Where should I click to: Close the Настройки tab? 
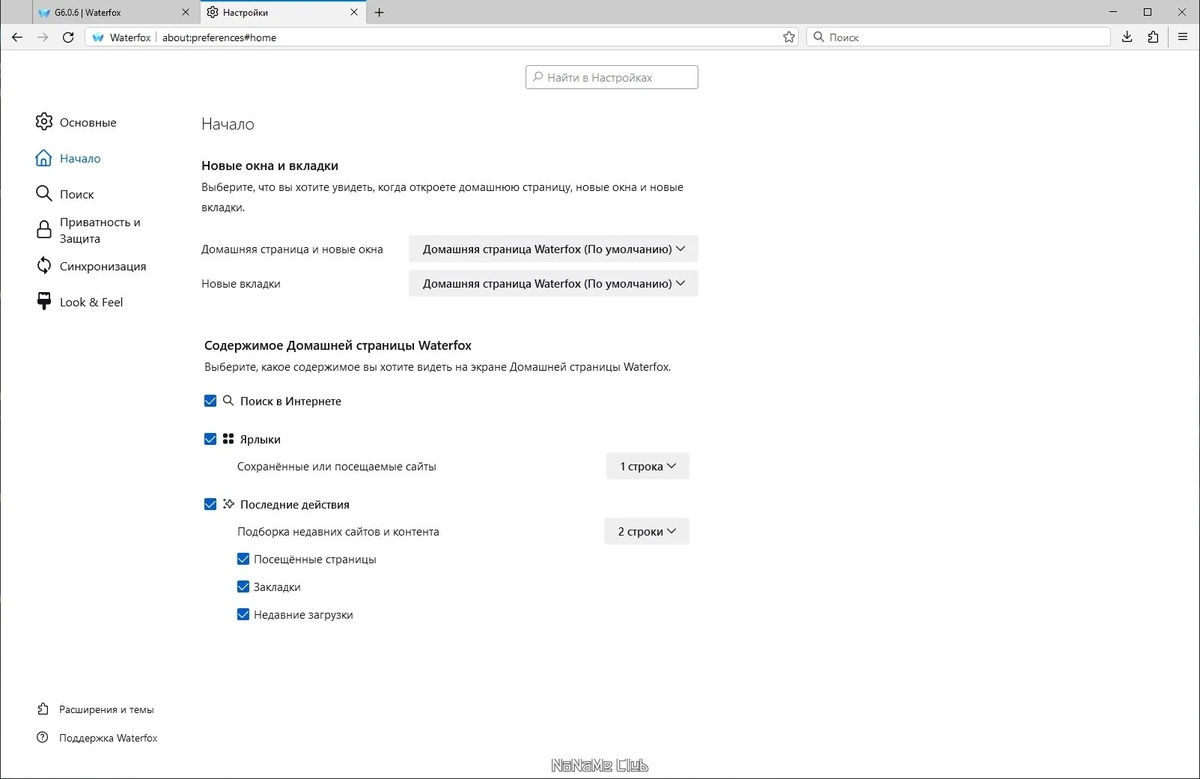[353, 13]
